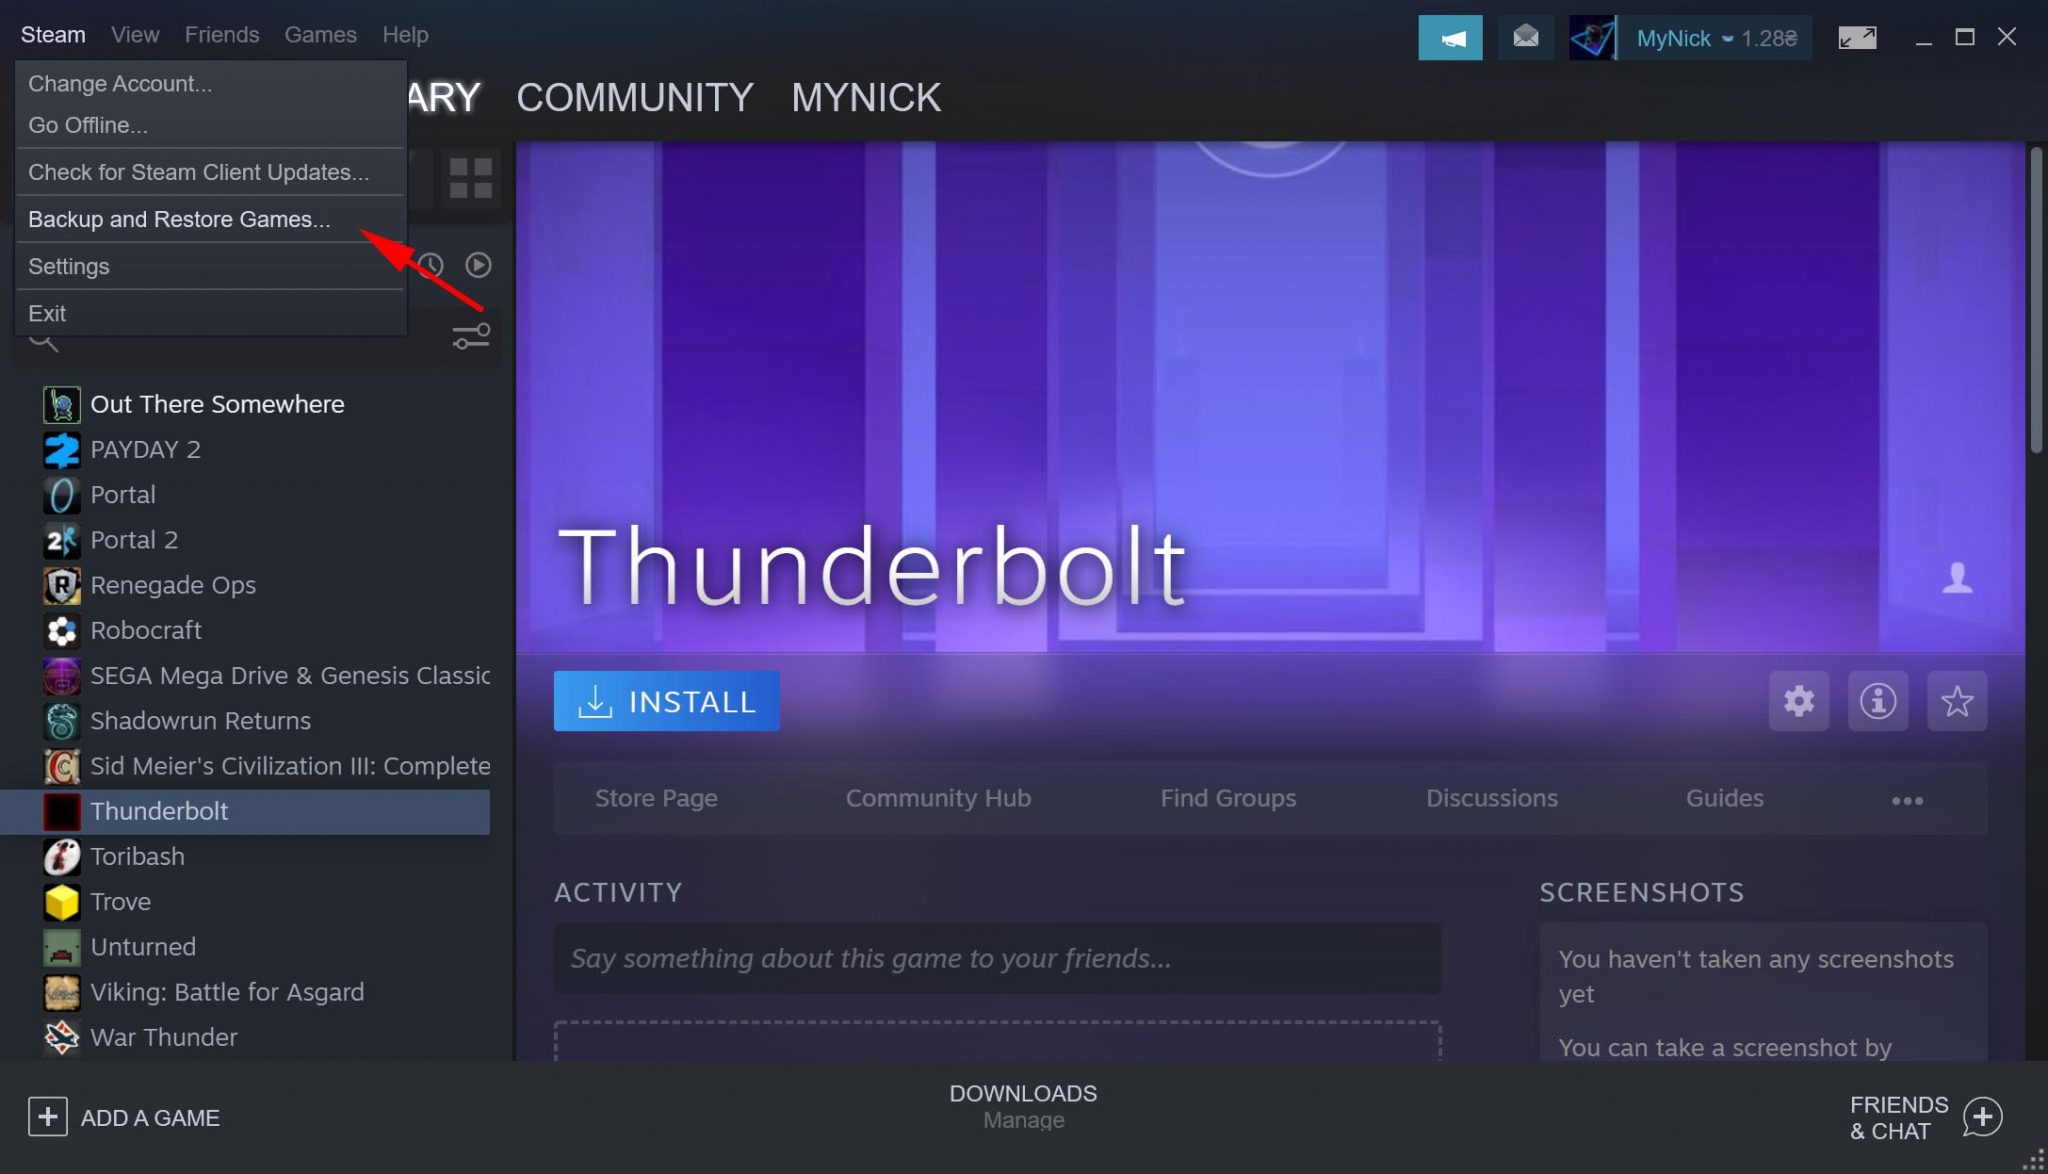
Task: Click the info icon on Thunderbolt's page
Action: pos(1877,701)
